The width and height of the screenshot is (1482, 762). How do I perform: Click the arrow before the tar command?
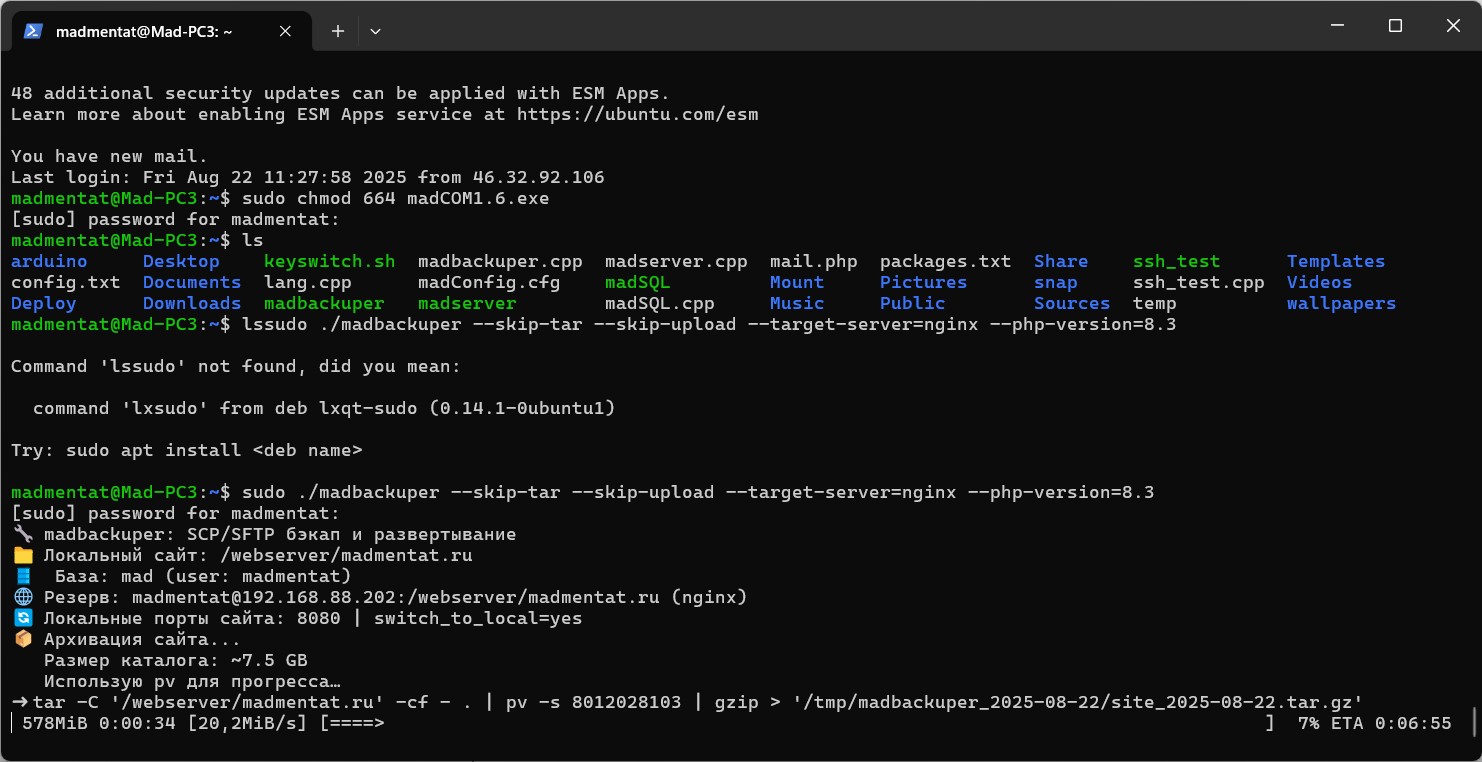coord(20,702)
